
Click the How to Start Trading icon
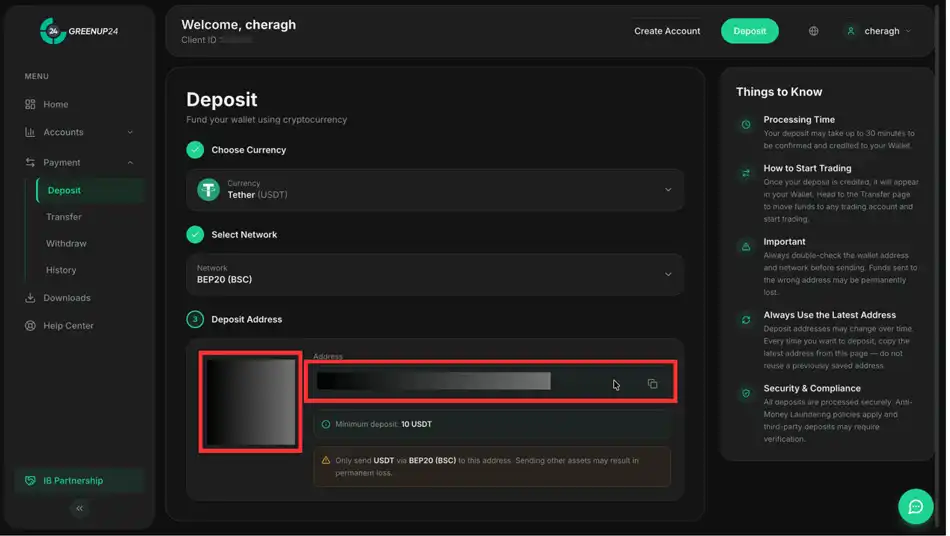746,173
